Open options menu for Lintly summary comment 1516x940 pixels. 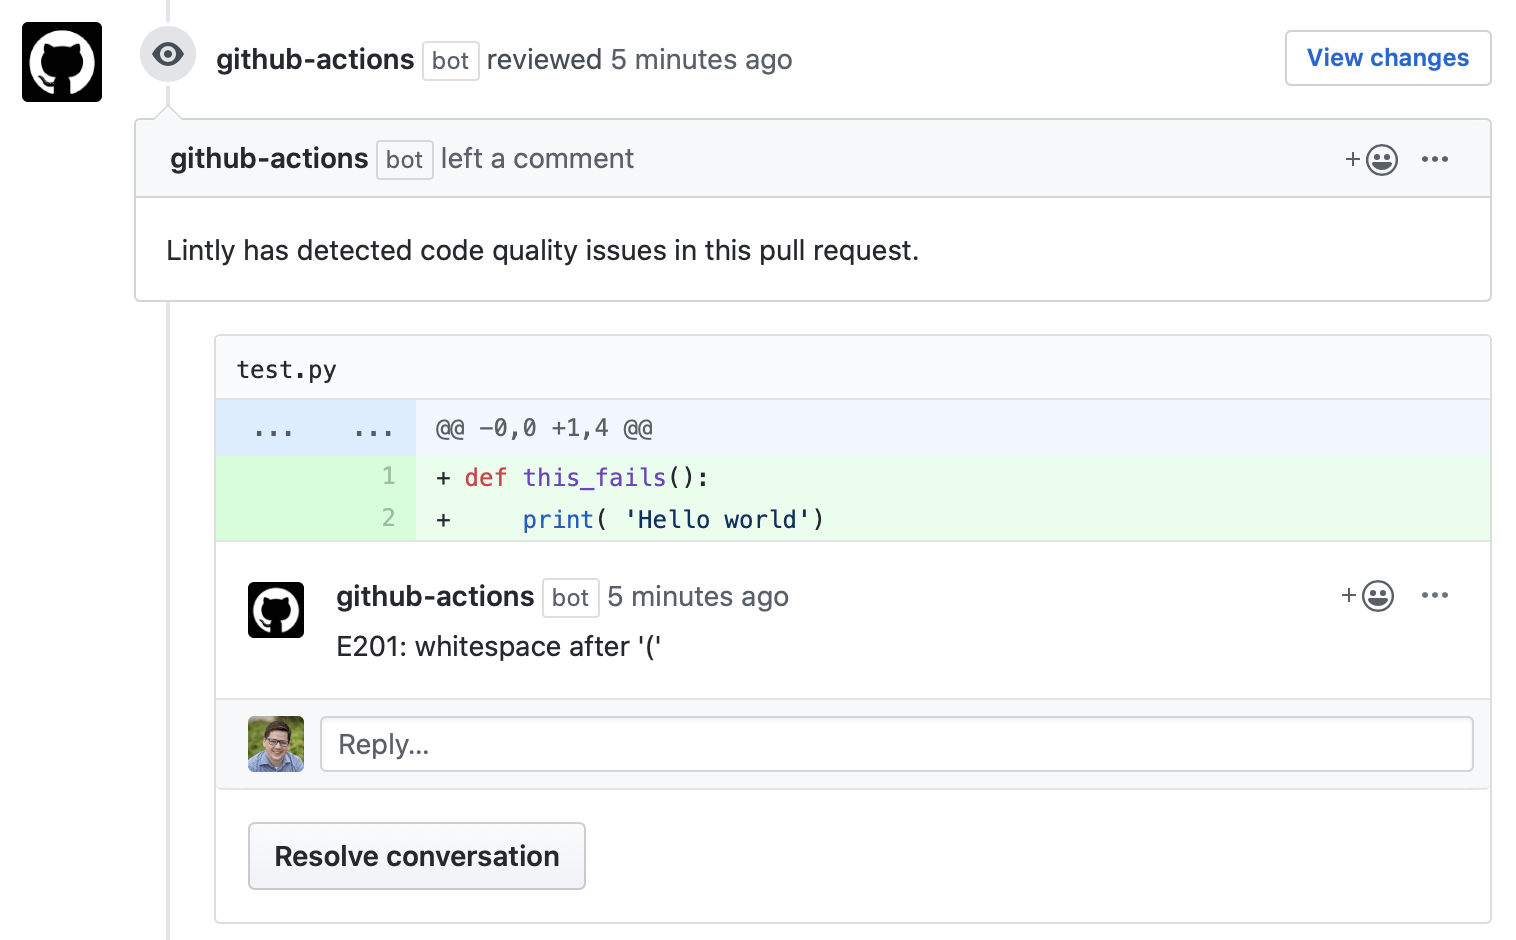[x=1435, y=159]
